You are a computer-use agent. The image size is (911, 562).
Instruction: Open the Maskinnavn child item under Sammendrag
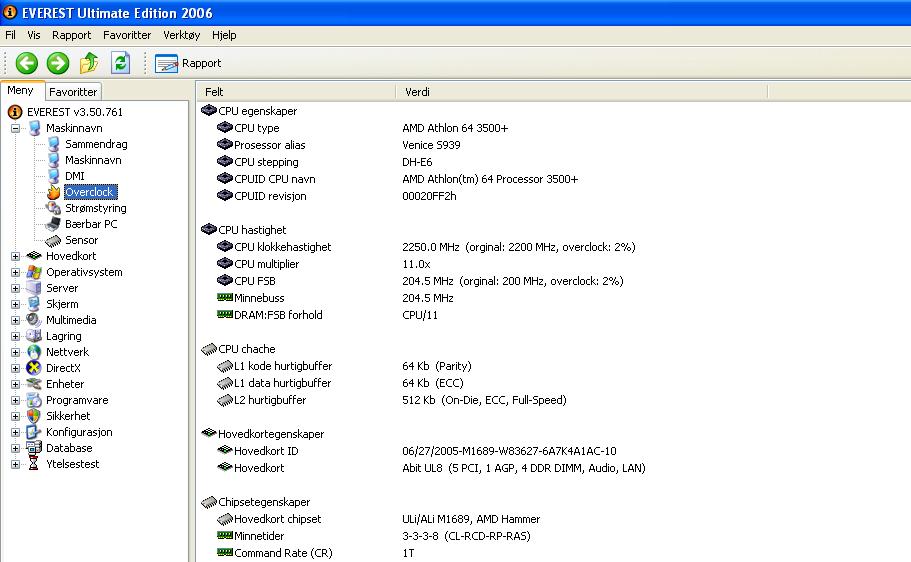point(93,160)
